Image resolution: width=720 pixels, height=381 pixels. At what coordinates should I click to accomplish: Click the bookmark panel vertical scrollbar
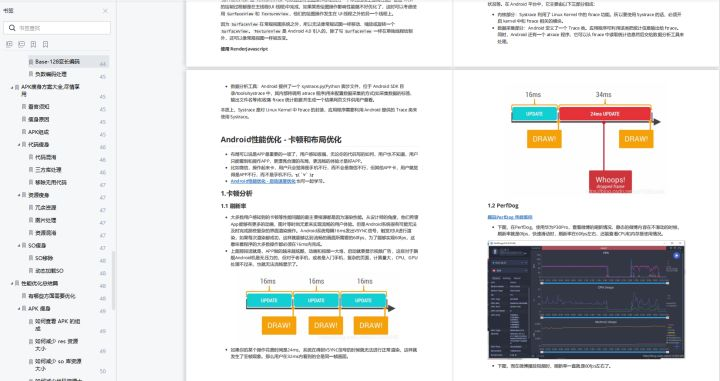113,280
